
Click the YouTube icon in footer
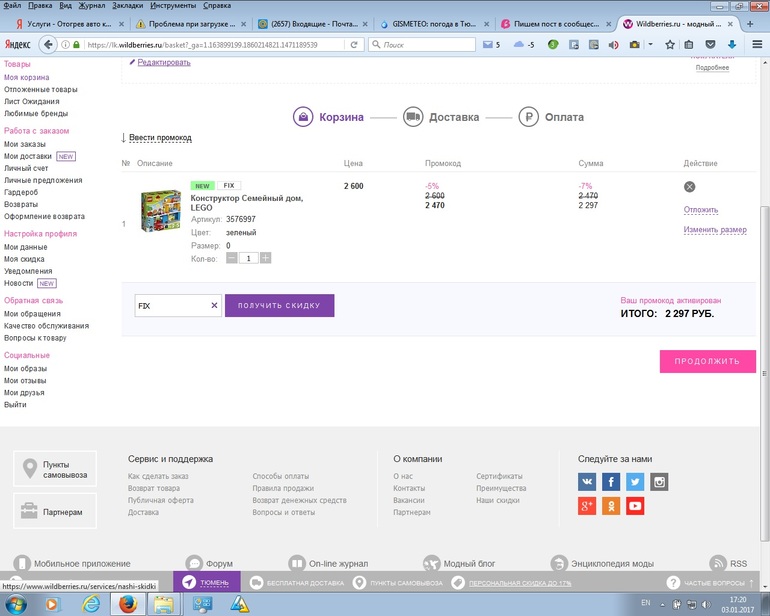click(635, 506)
